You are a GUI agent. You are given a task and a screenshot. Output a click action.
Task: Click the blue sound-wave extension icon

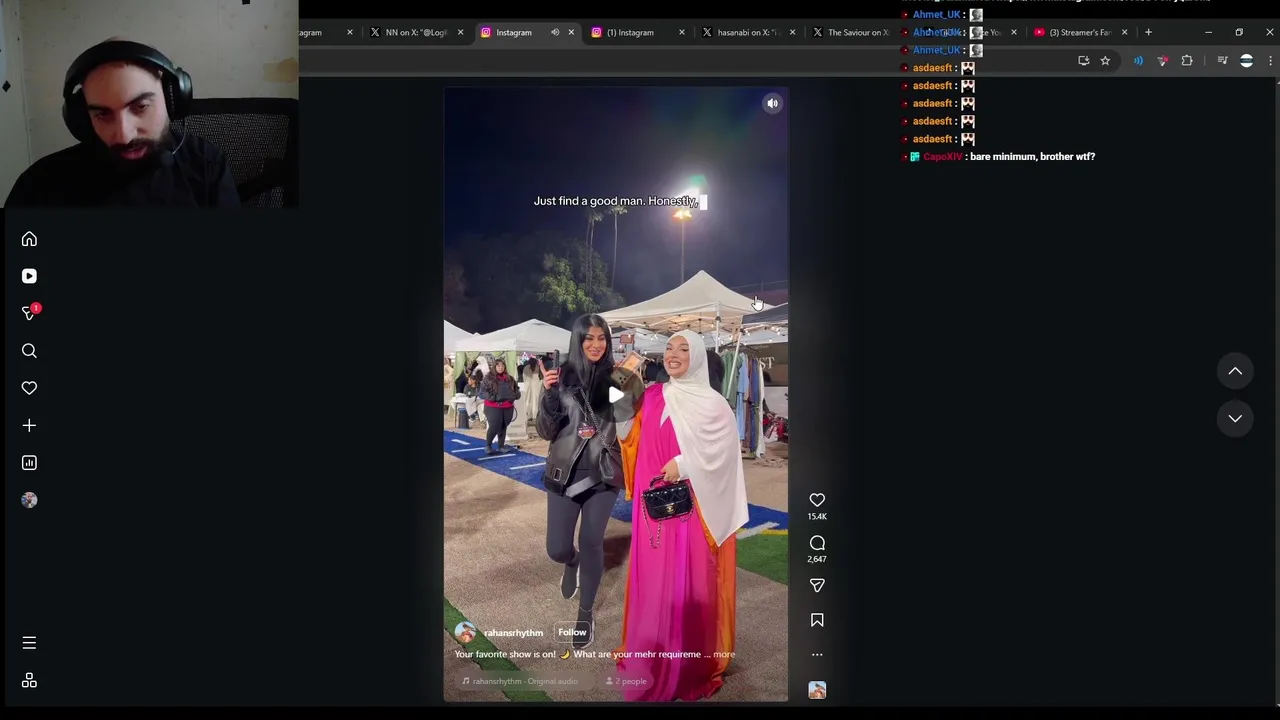(1138, 61)
